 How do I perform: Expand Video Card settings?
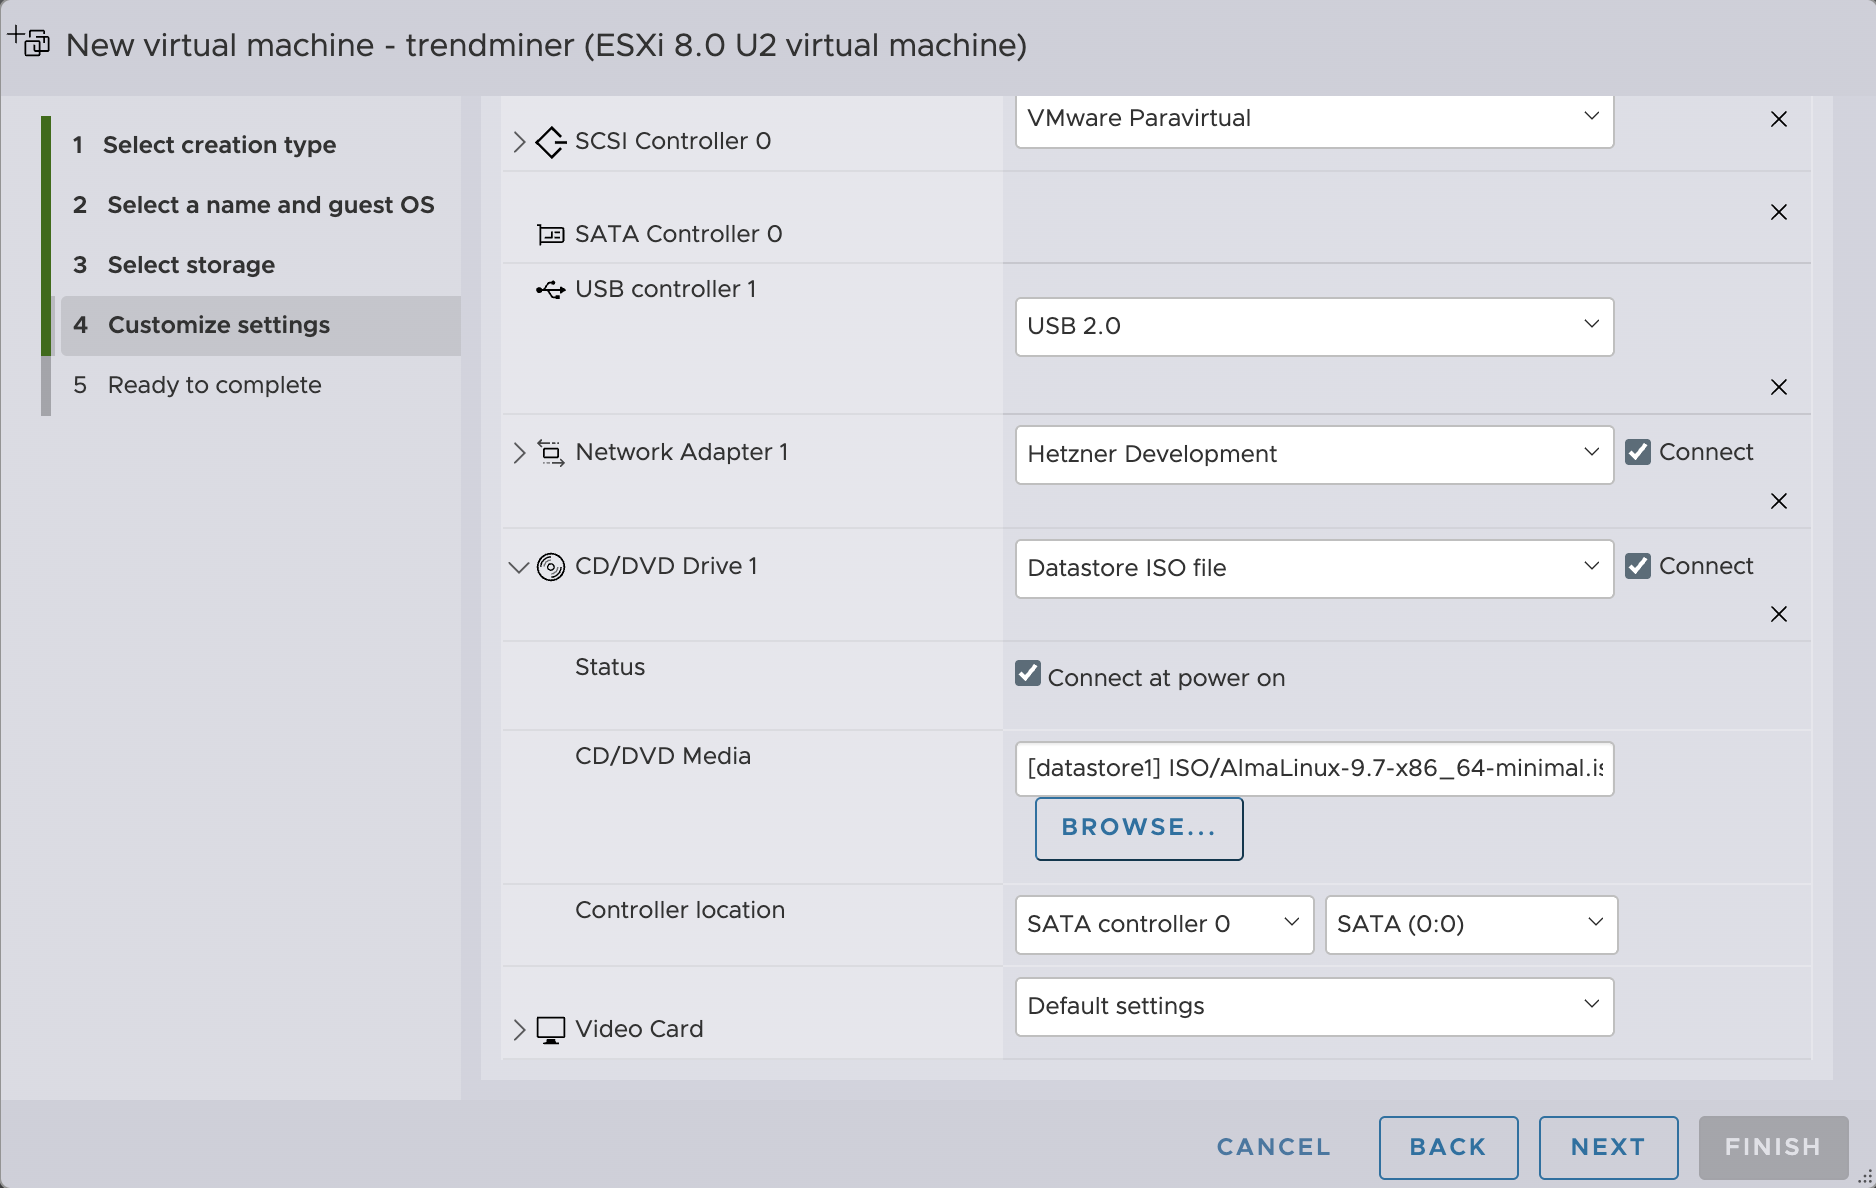click(x=519, y=1030)
